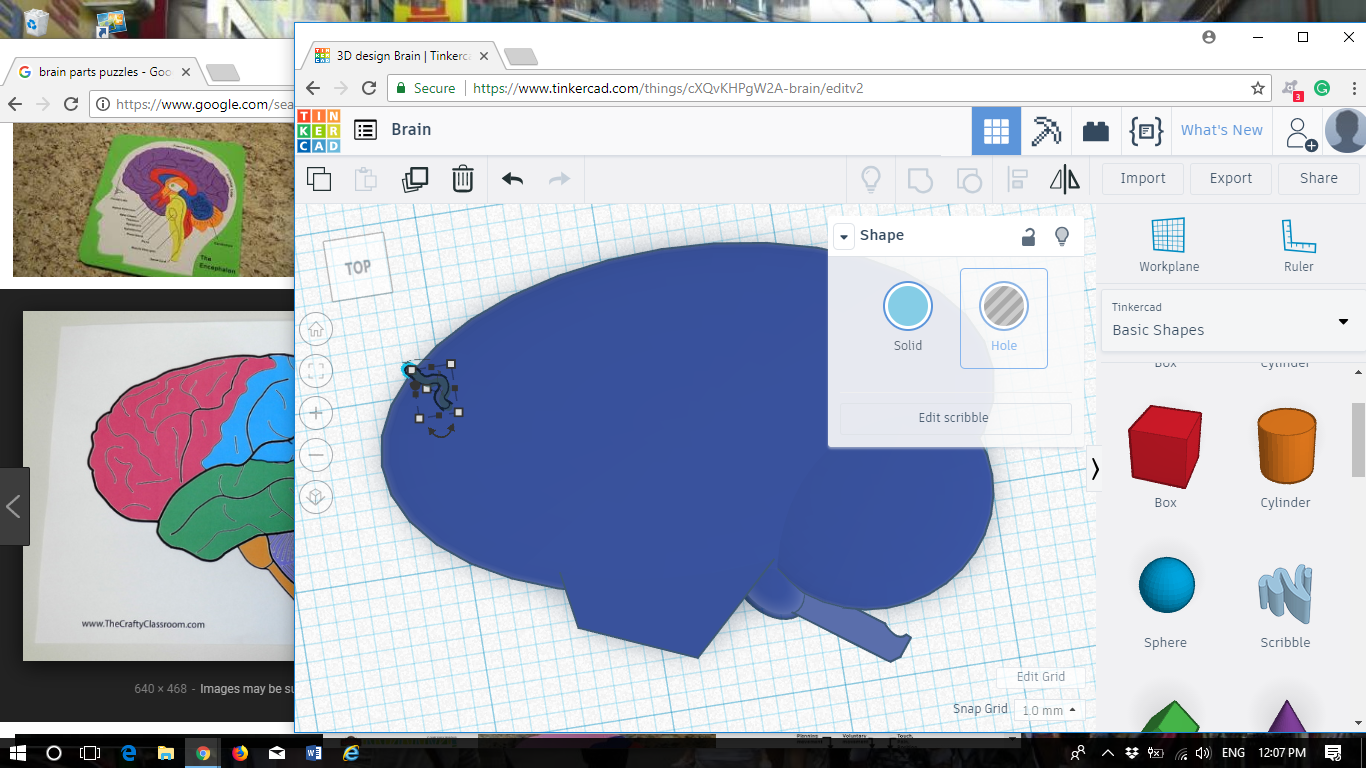Click the Show all lightbulb toolbar icon
The image size is (1366, 768).
tap(871, 179)
